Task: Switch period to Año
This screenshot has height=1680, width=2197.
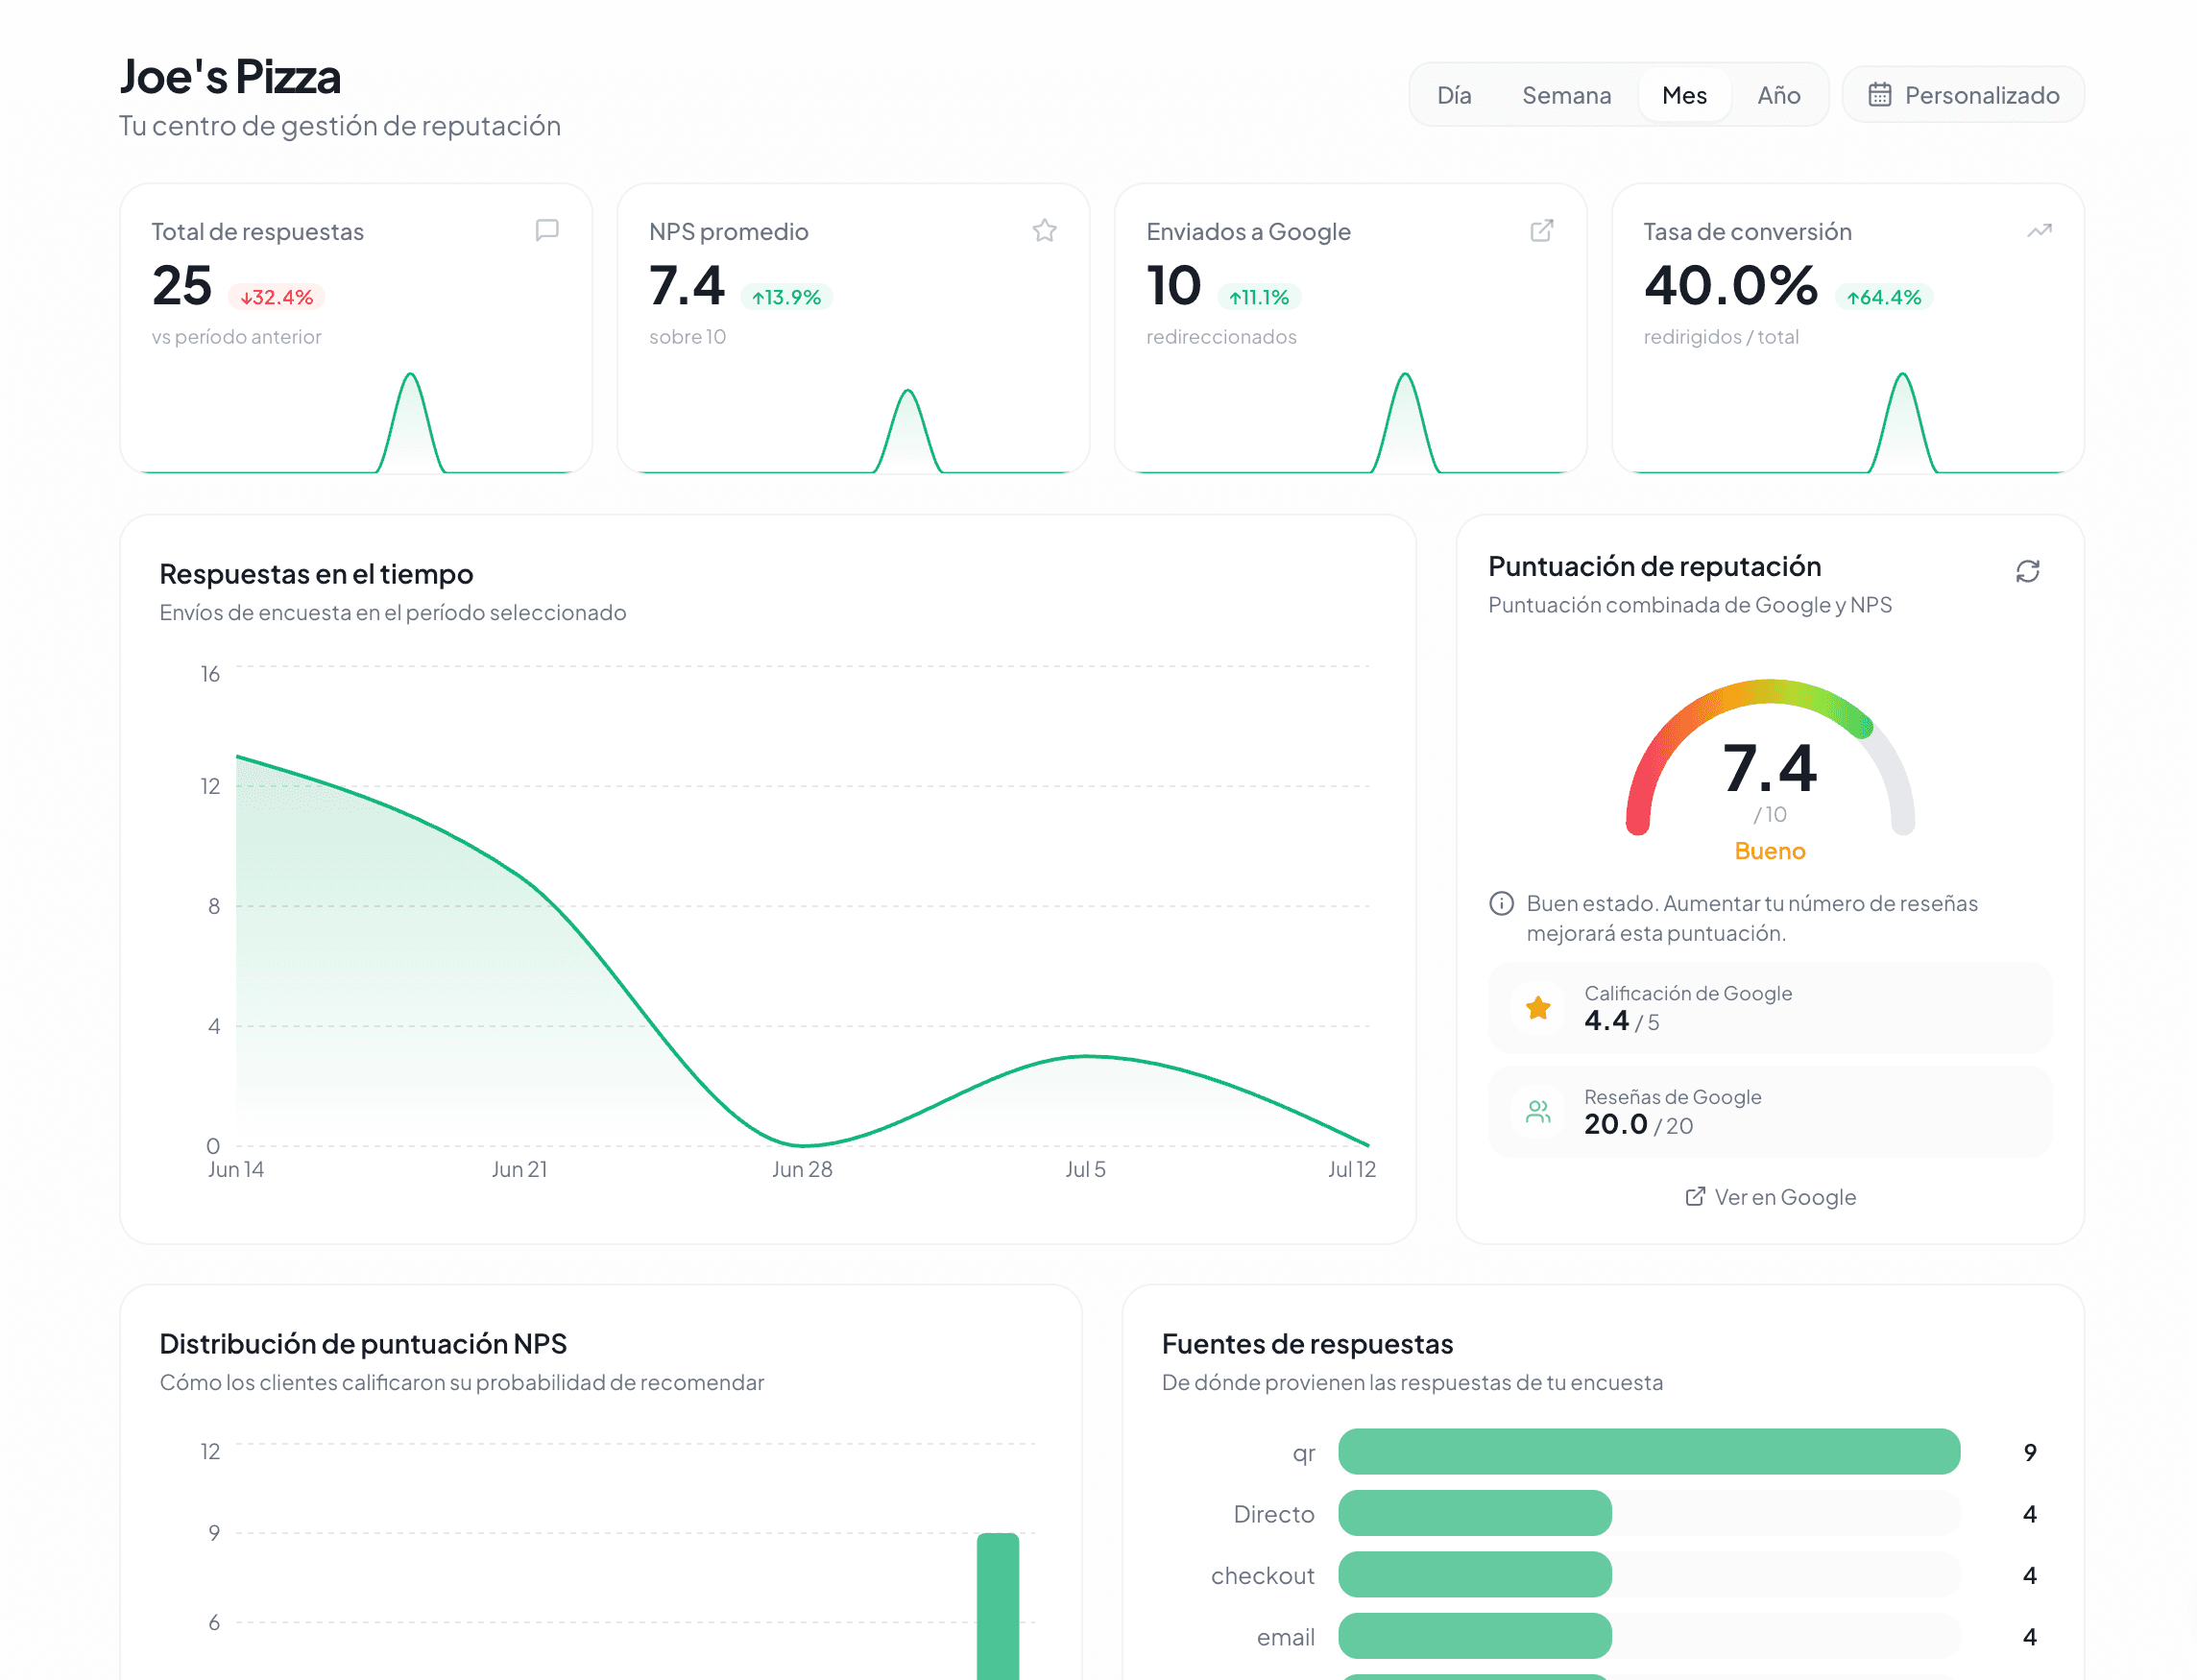Action: (x=1779, y=95)
